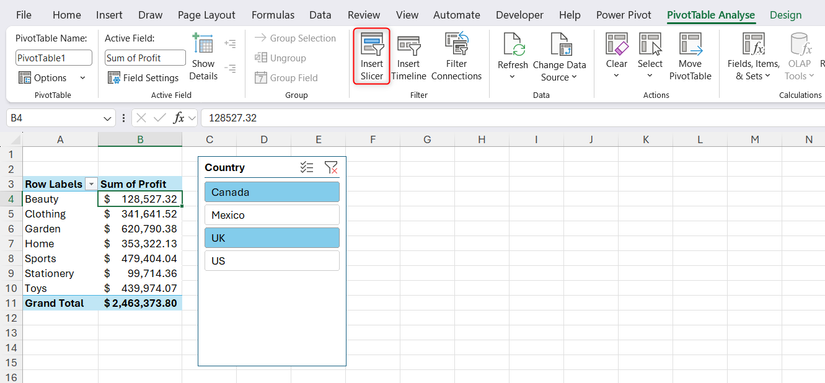Click the Active Field input box

(x=145, y=58)
